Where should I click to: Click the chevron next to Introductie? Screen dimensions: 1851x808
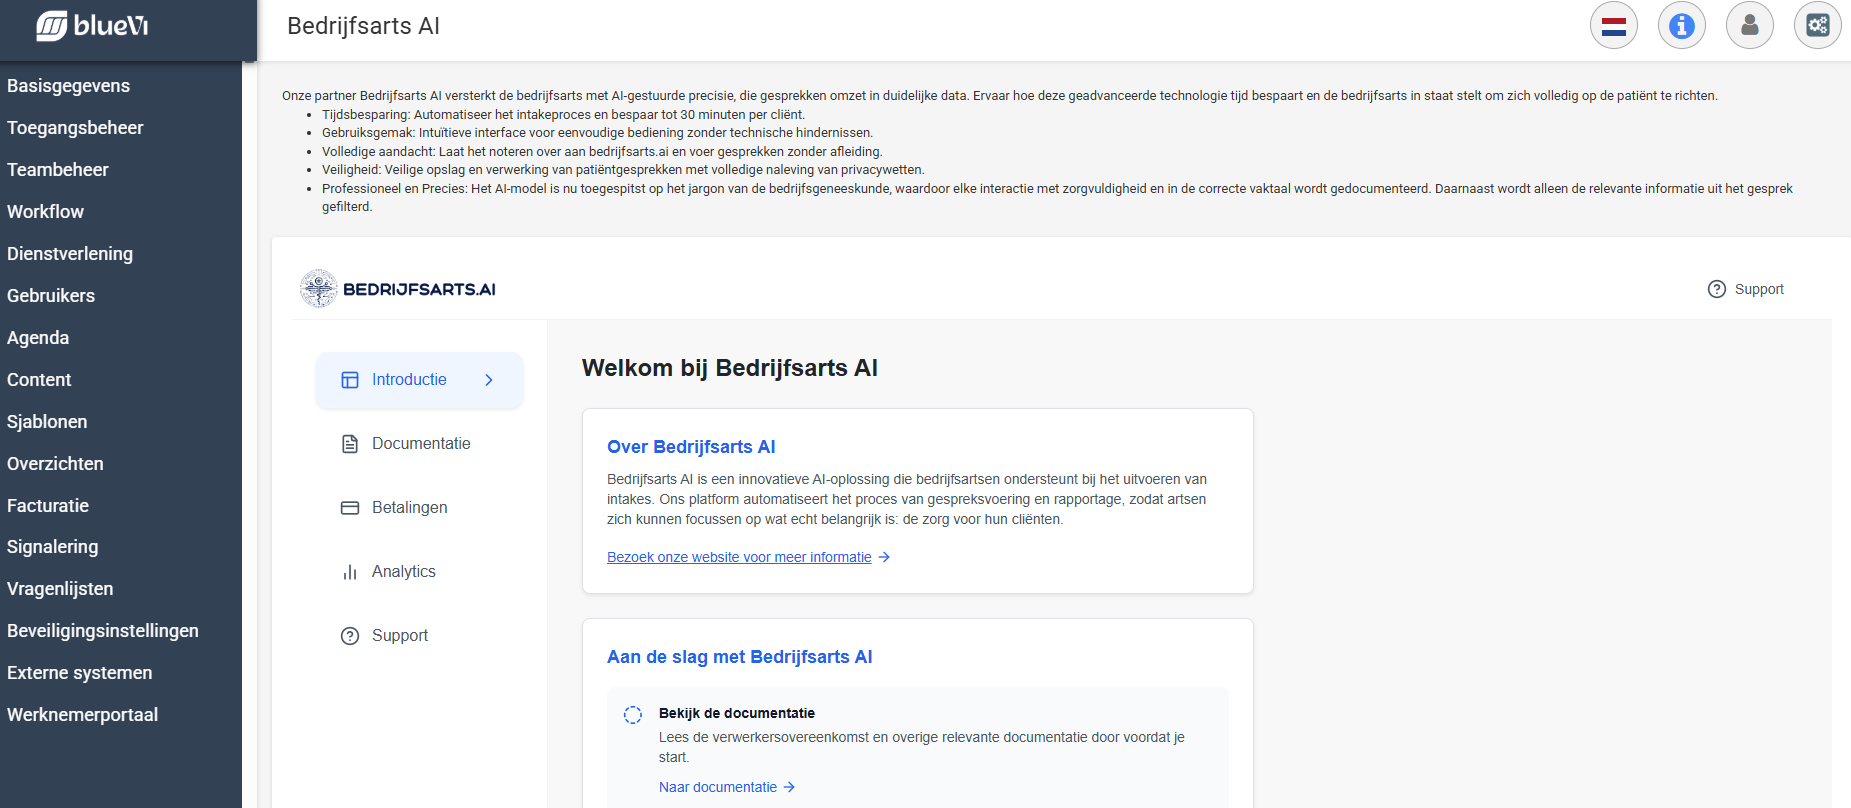(489, 380)
